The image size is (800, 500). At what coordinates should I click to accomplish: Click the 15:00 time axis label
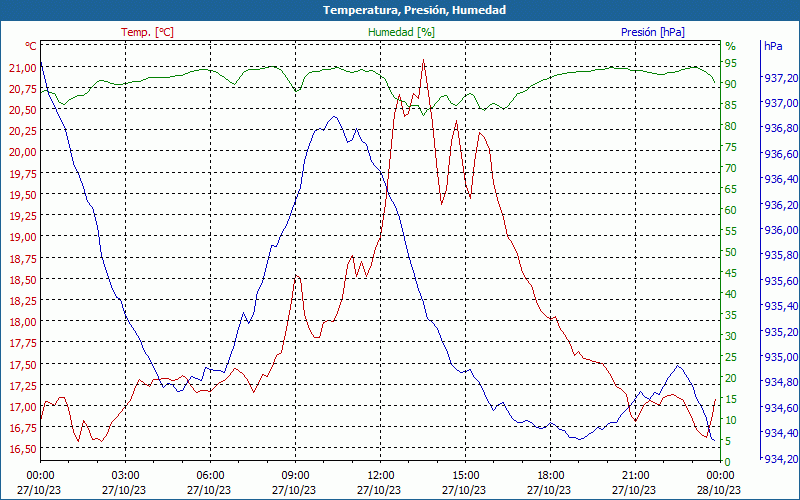465,476
